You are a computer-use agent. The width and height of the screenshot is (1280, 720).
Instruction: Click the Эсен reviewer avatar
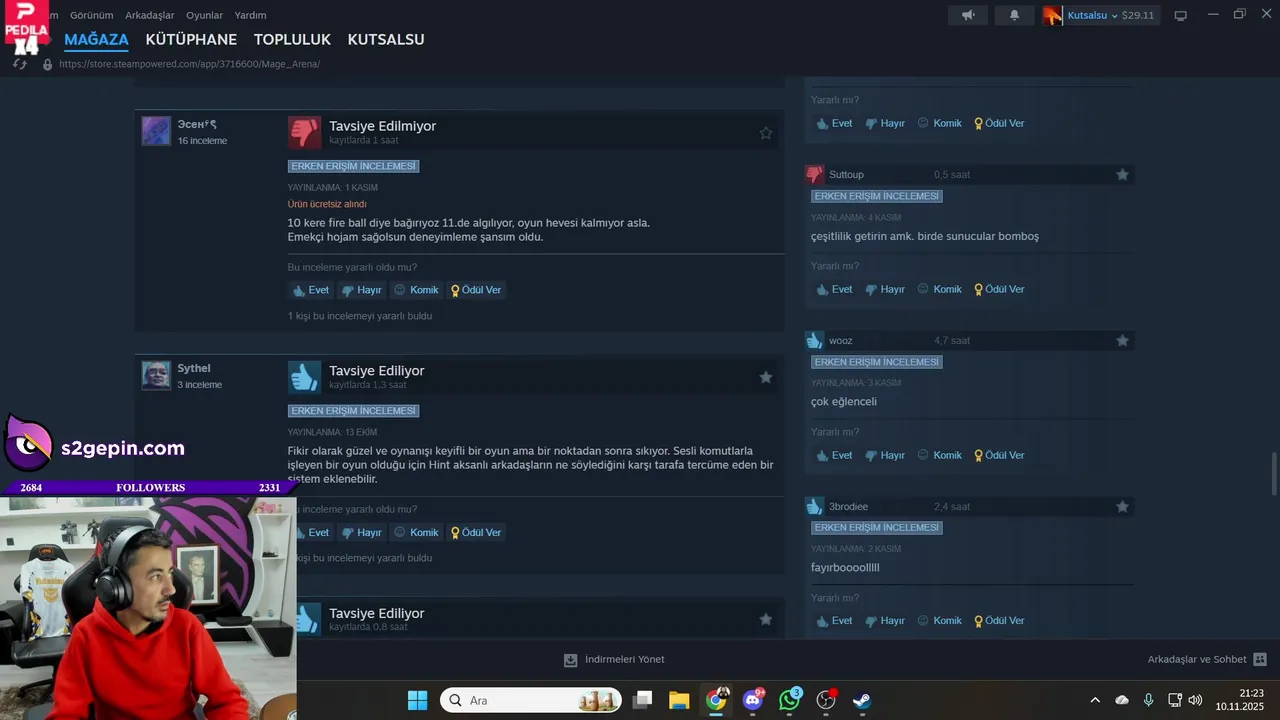click(x=156, y=131)
